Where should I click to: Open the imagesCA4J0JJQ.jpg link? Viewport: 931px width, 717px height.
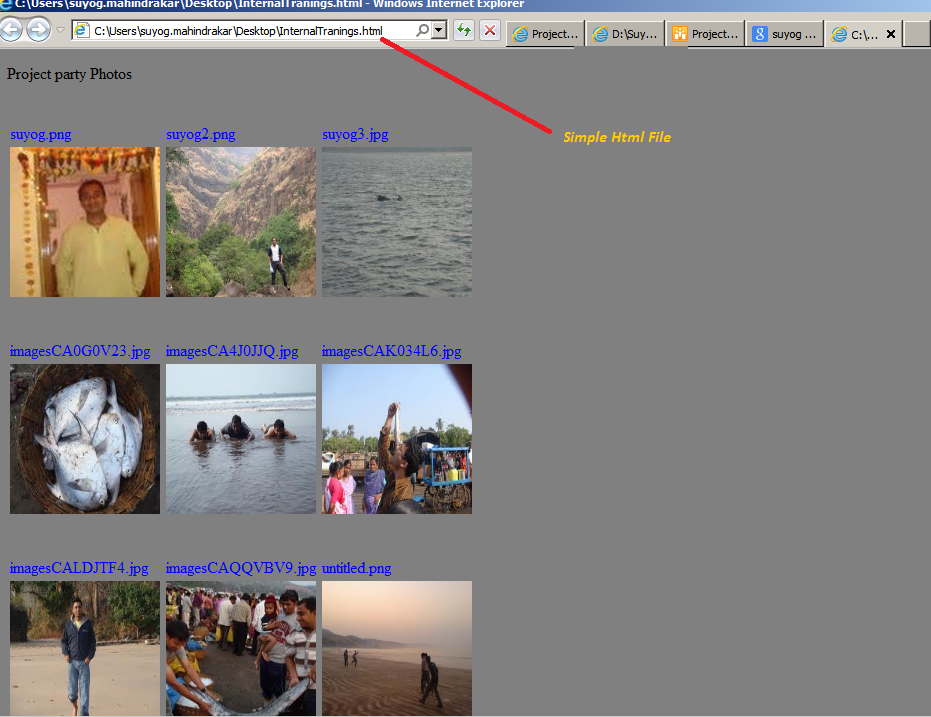pos(232,351)
